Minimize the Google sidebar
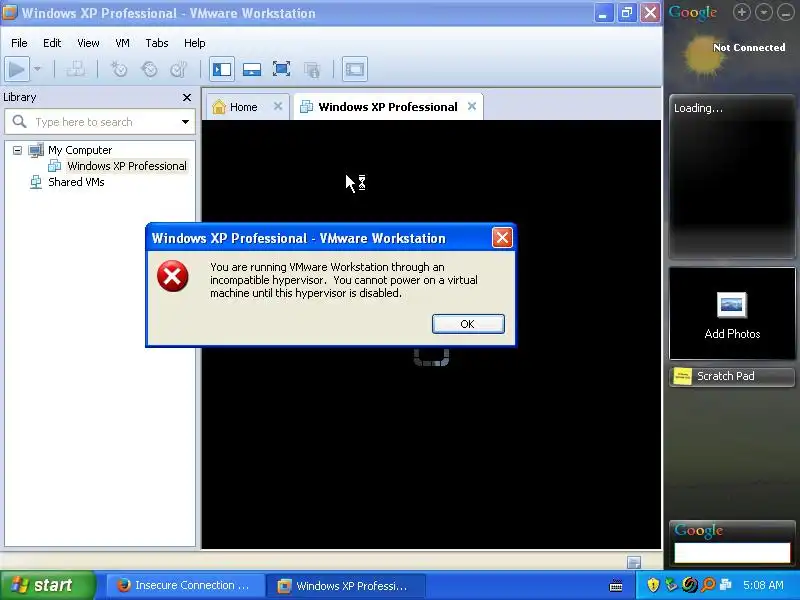This screenshot has width=800, height=600. point(785,12)
